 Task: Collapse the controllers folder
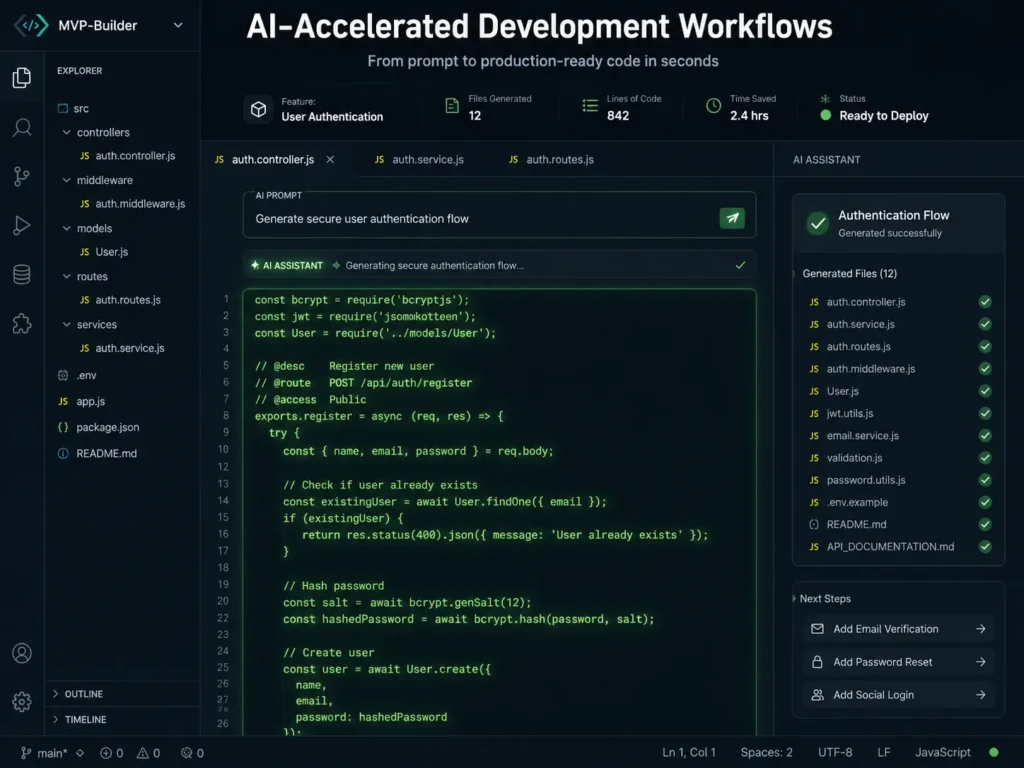pyautogui.click(x=67, y=132)
